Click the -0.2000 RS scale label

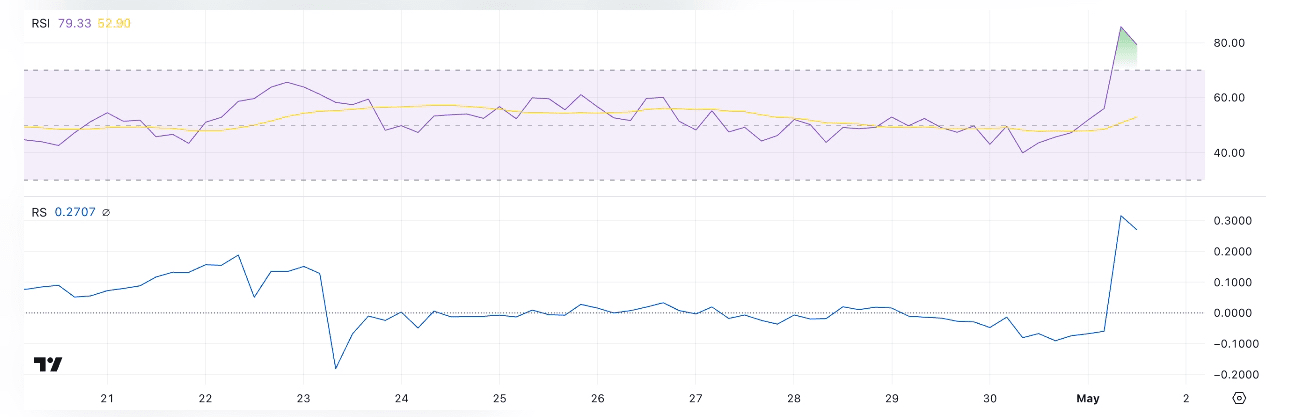tap(1229, 375)
